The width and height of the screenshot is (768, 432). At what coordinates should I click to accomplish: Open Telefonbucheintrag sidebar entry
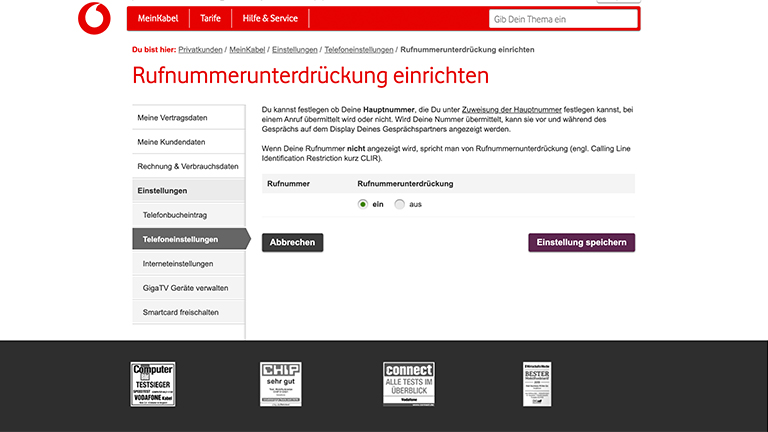(189, 215)
